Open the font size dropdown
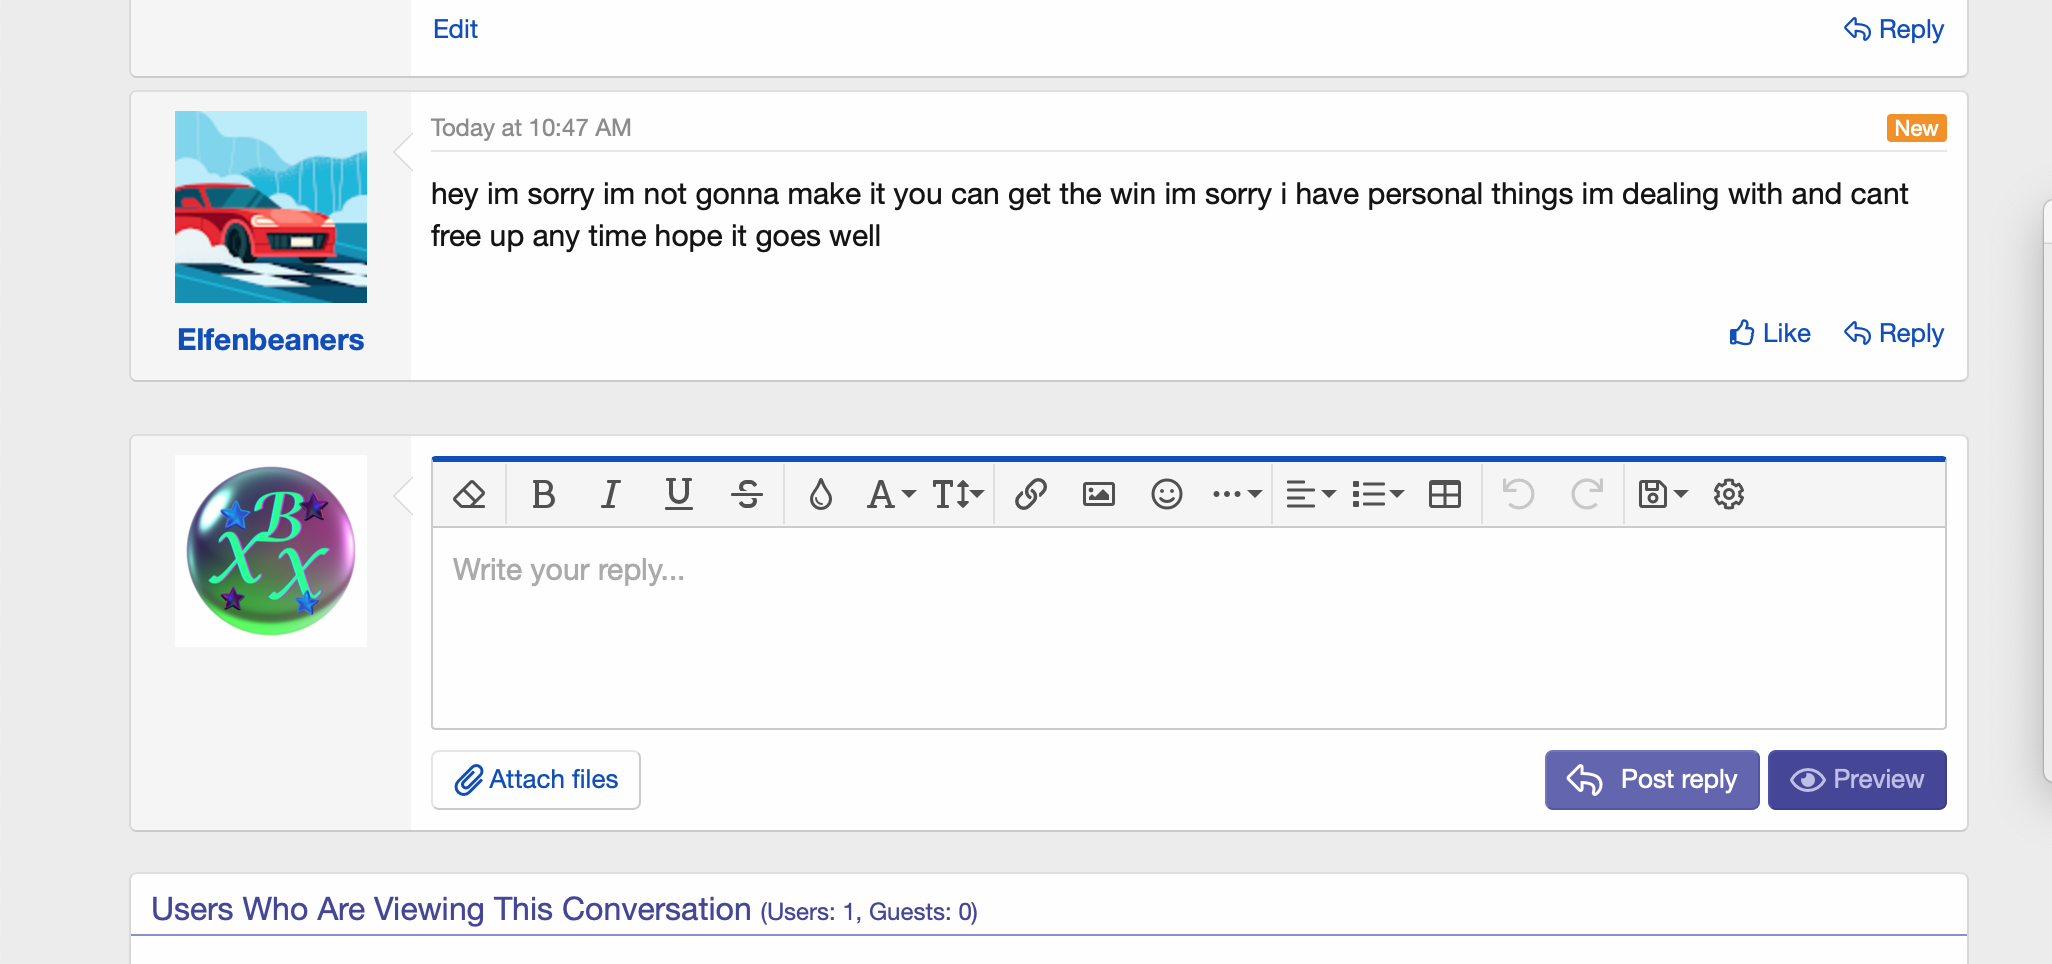 click(957, 494)
